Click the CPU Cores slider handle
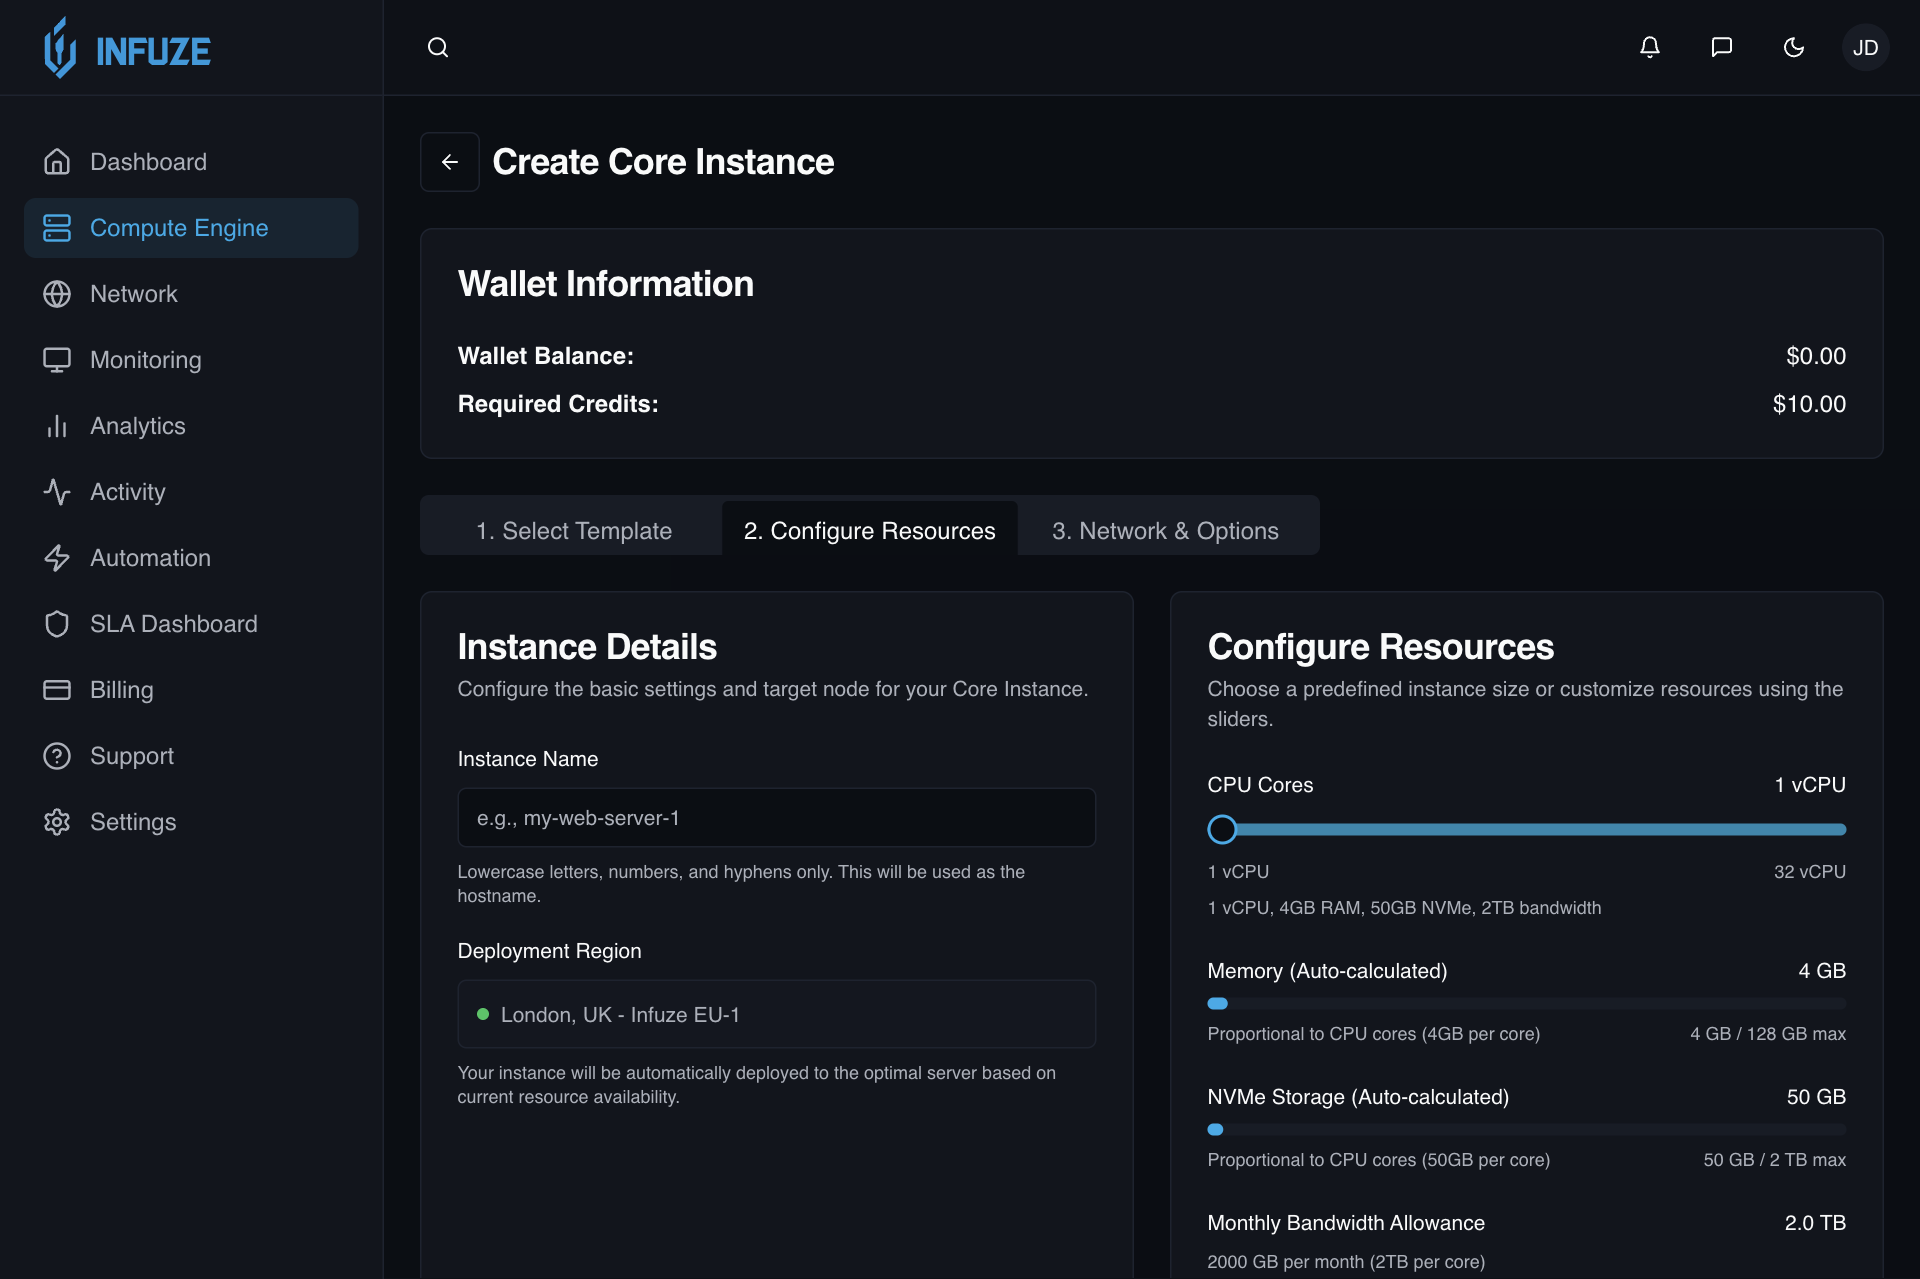The width and height of the screenshot is (1920, 1279). pos(1222,829)
